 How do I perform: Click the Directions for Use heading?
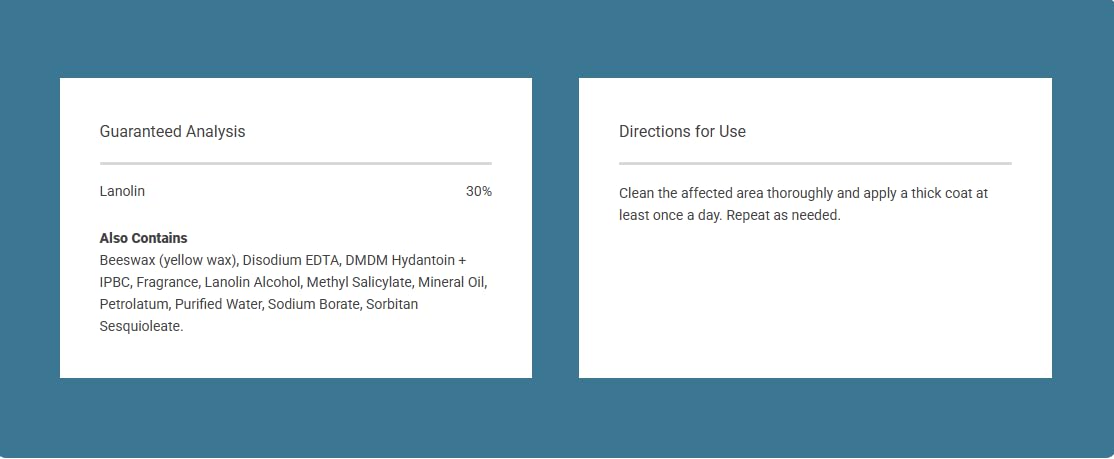click(x=682, y=131)
